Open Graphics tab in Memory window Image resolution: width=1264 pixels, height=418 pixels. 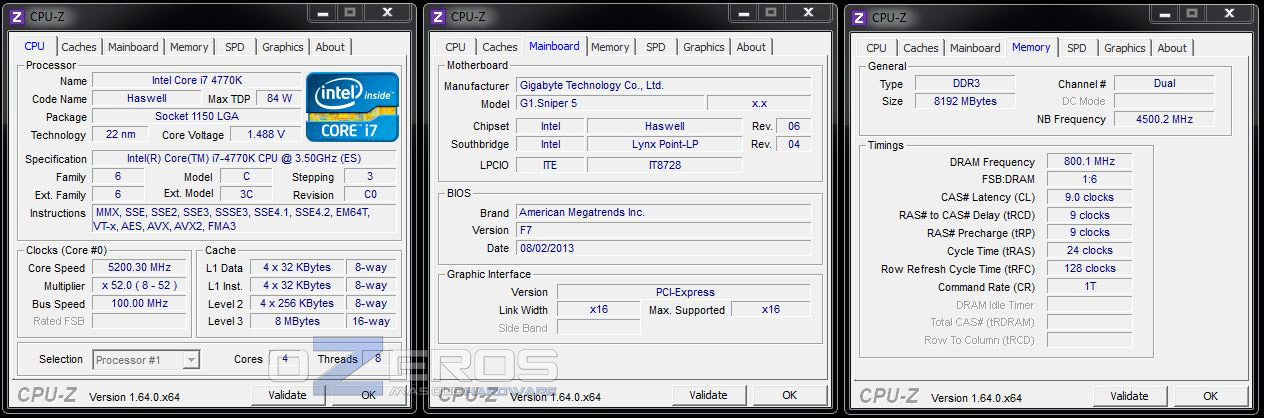[1125, 48]
